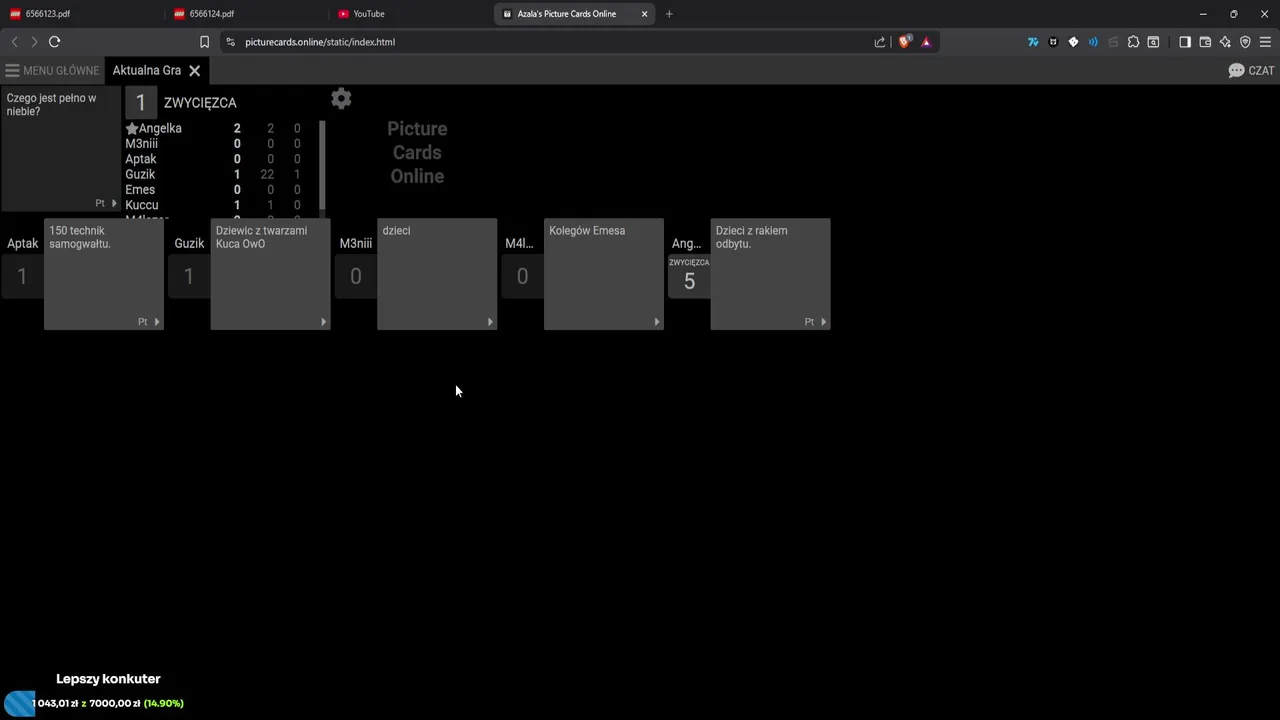Open the extensions puzzle-piece menu

[x=1133, y=42]
